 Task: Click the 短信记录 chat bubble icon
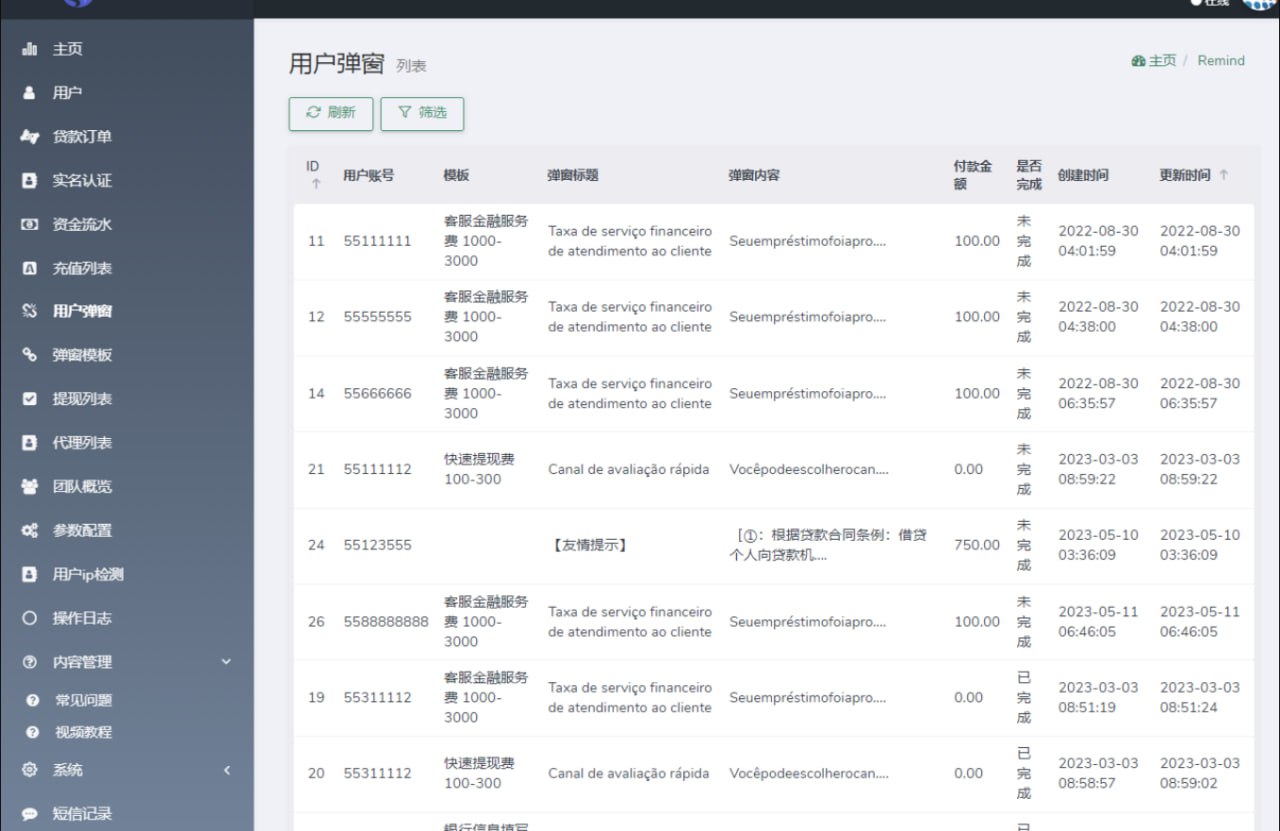(30, 814)
